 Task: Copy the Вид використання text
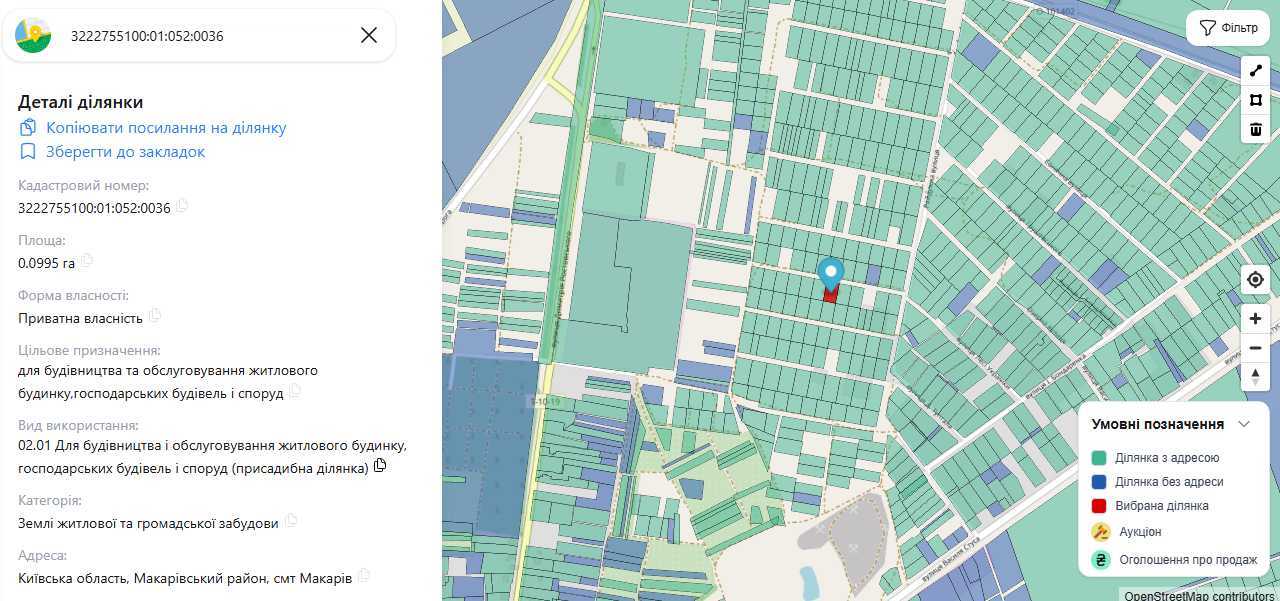point(380,466)
